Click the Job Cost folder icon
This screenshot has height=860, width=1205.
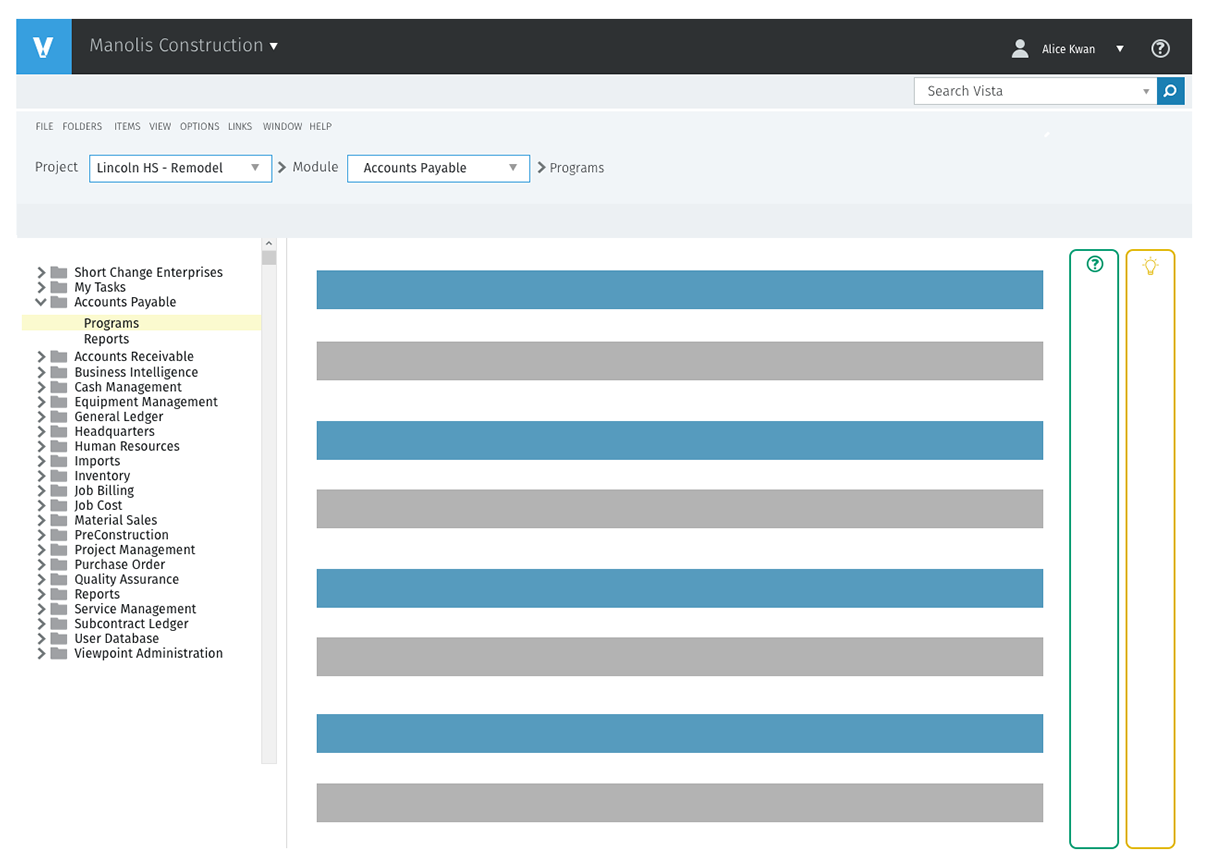pyautogui.click(x=59, y=505)
